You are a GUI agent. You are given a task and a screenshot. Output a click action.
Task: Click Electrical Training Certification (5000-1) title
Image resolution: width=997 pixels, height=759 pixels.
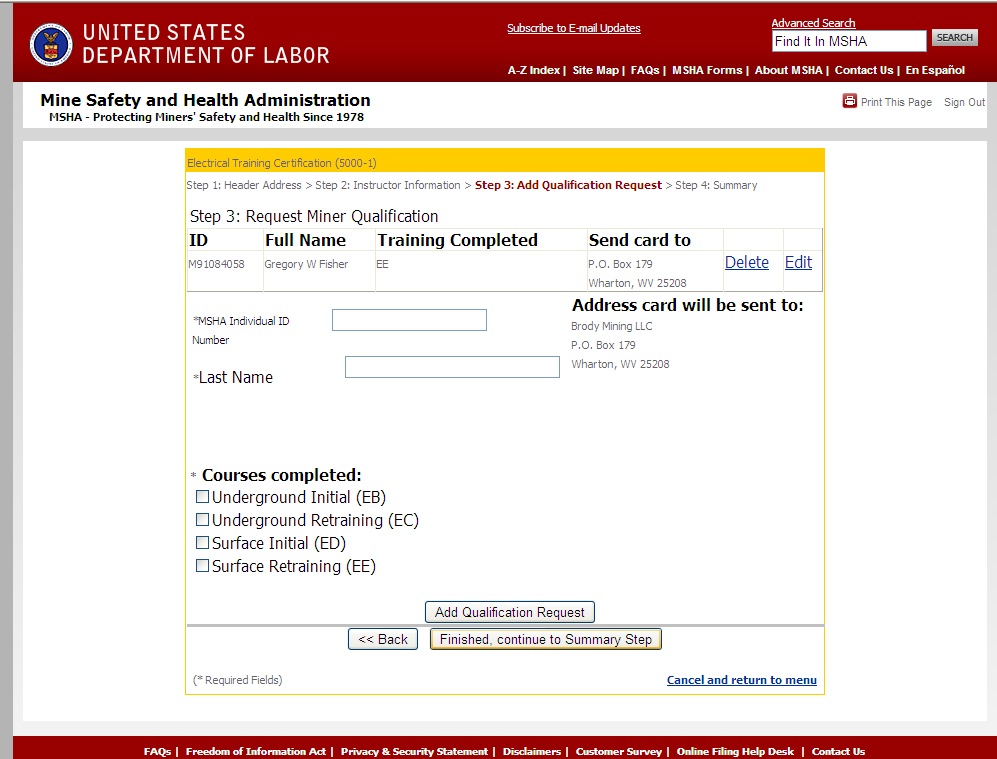click(x=282, y=163)
